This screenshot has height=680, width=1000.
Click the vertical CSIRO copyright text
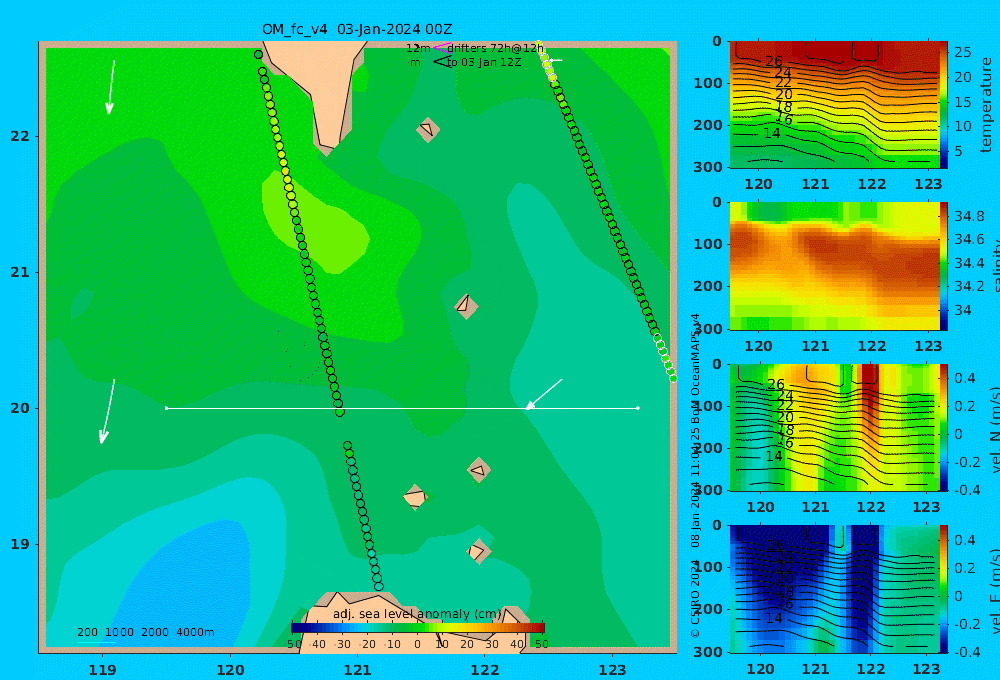tap(696, 477)
